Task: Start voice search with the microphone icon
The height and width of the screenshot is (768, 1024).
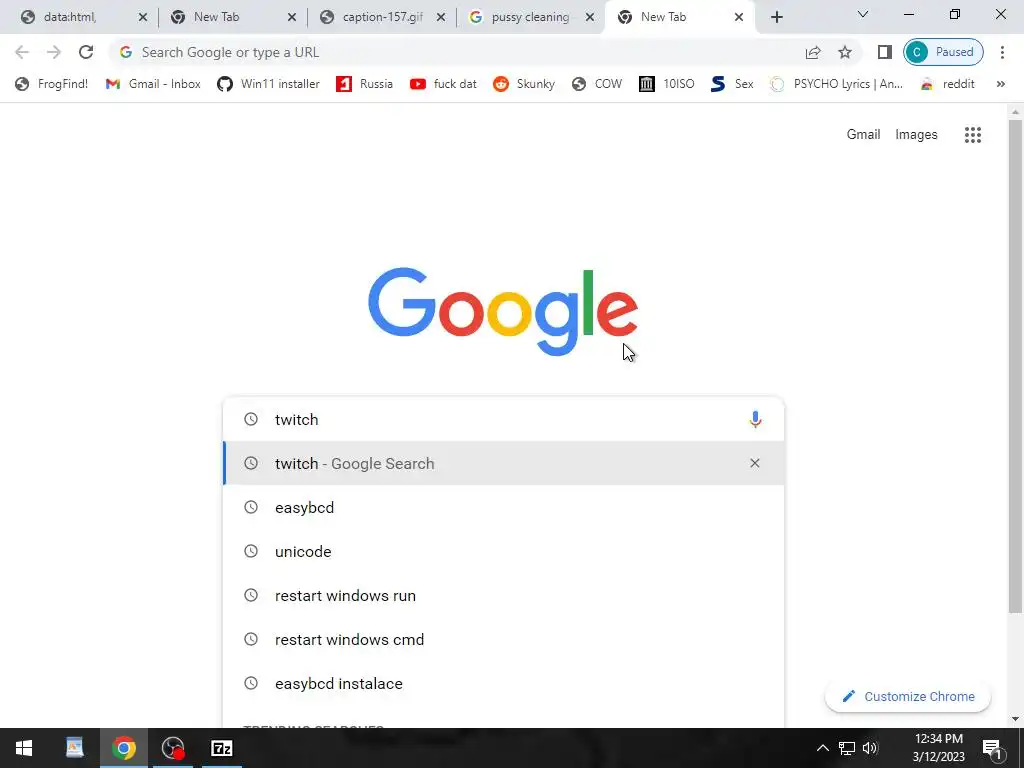Action: [x=755, y=419]
